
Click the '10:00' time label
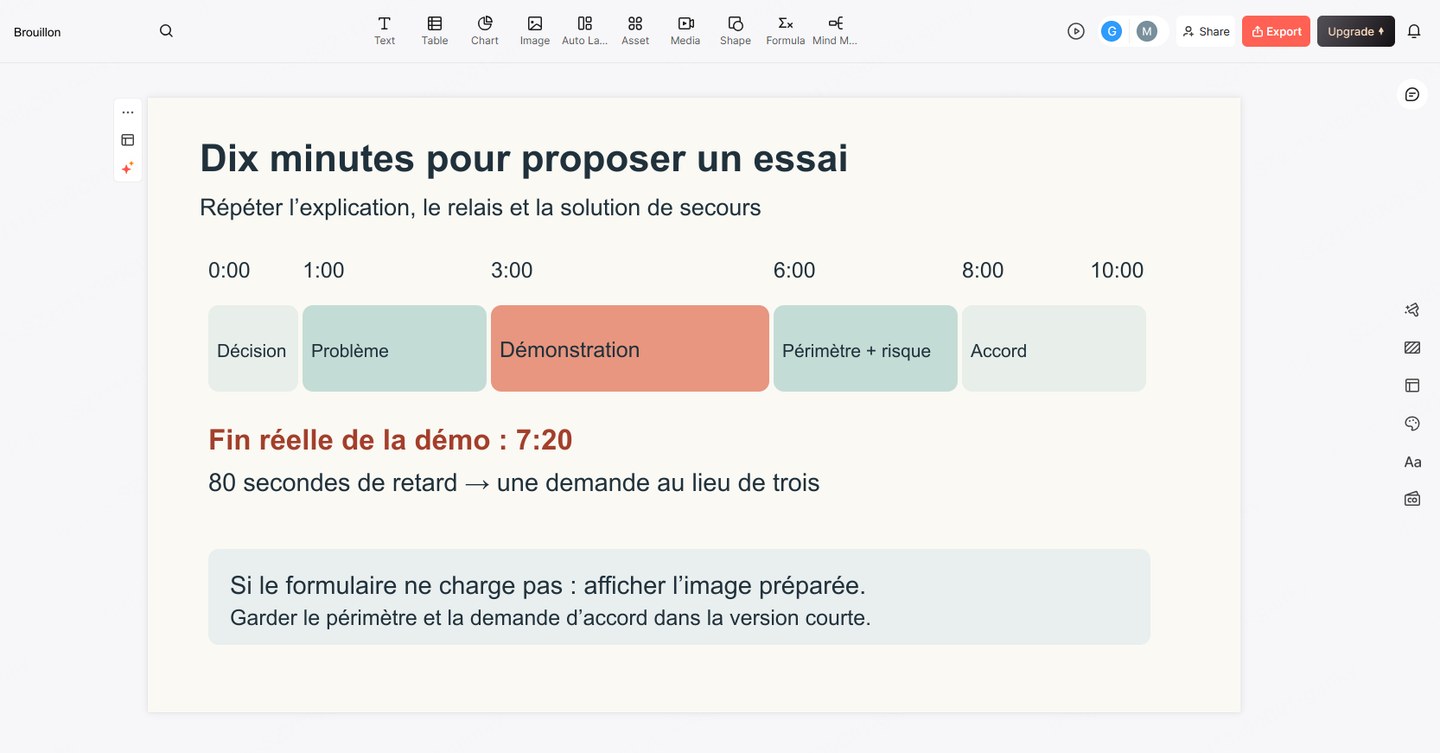tap(1117, 270)
